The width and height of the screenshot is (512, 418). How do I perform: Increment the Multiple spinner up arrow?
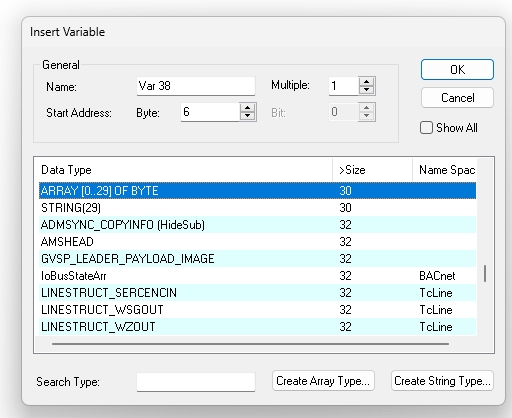pos(367,82)
